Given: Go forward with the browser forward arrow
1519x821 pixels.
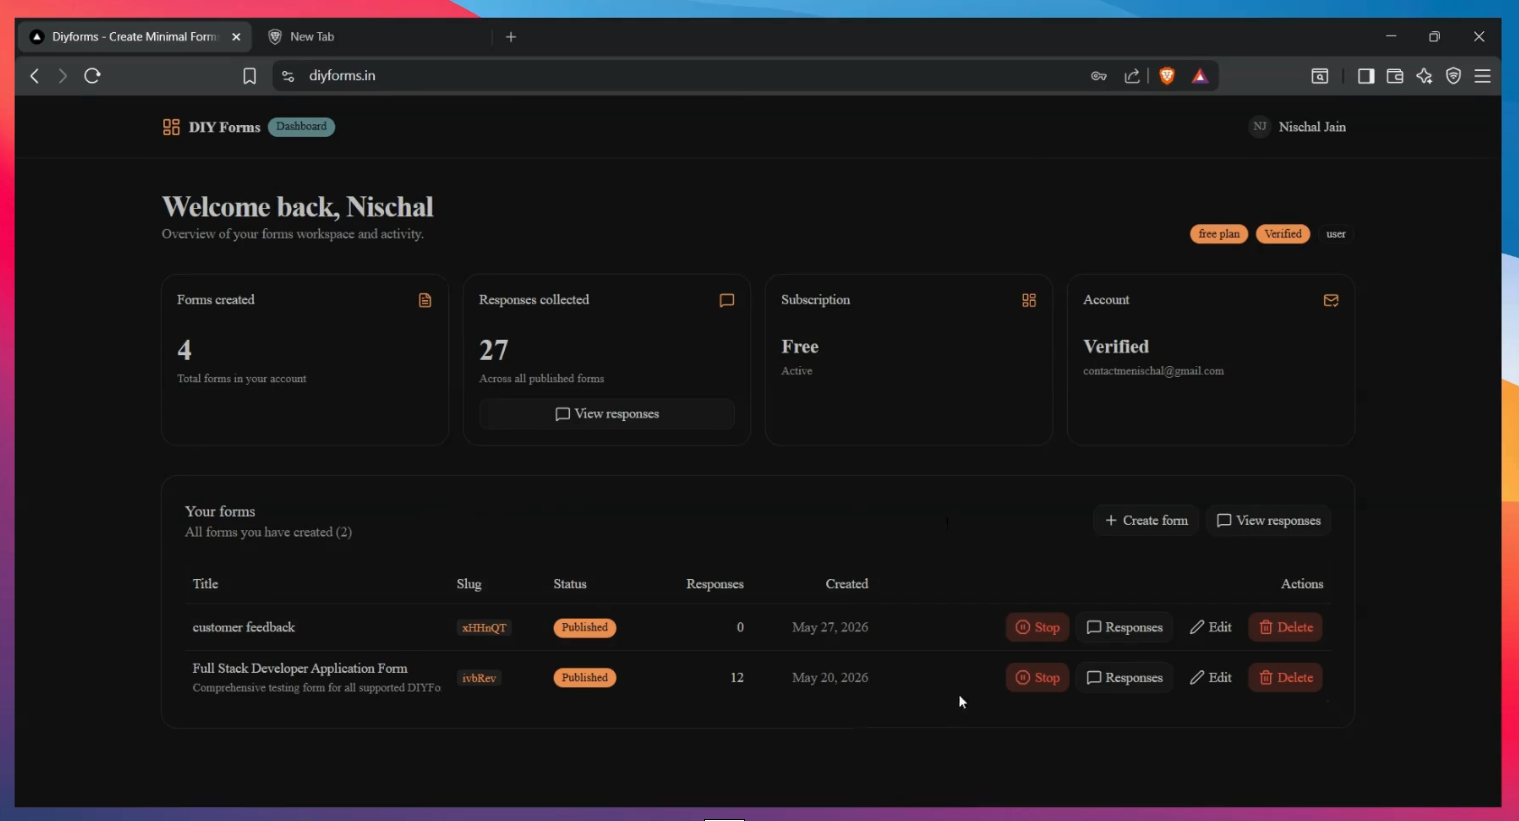Looking at the screenshot, I should coord(63,76).
